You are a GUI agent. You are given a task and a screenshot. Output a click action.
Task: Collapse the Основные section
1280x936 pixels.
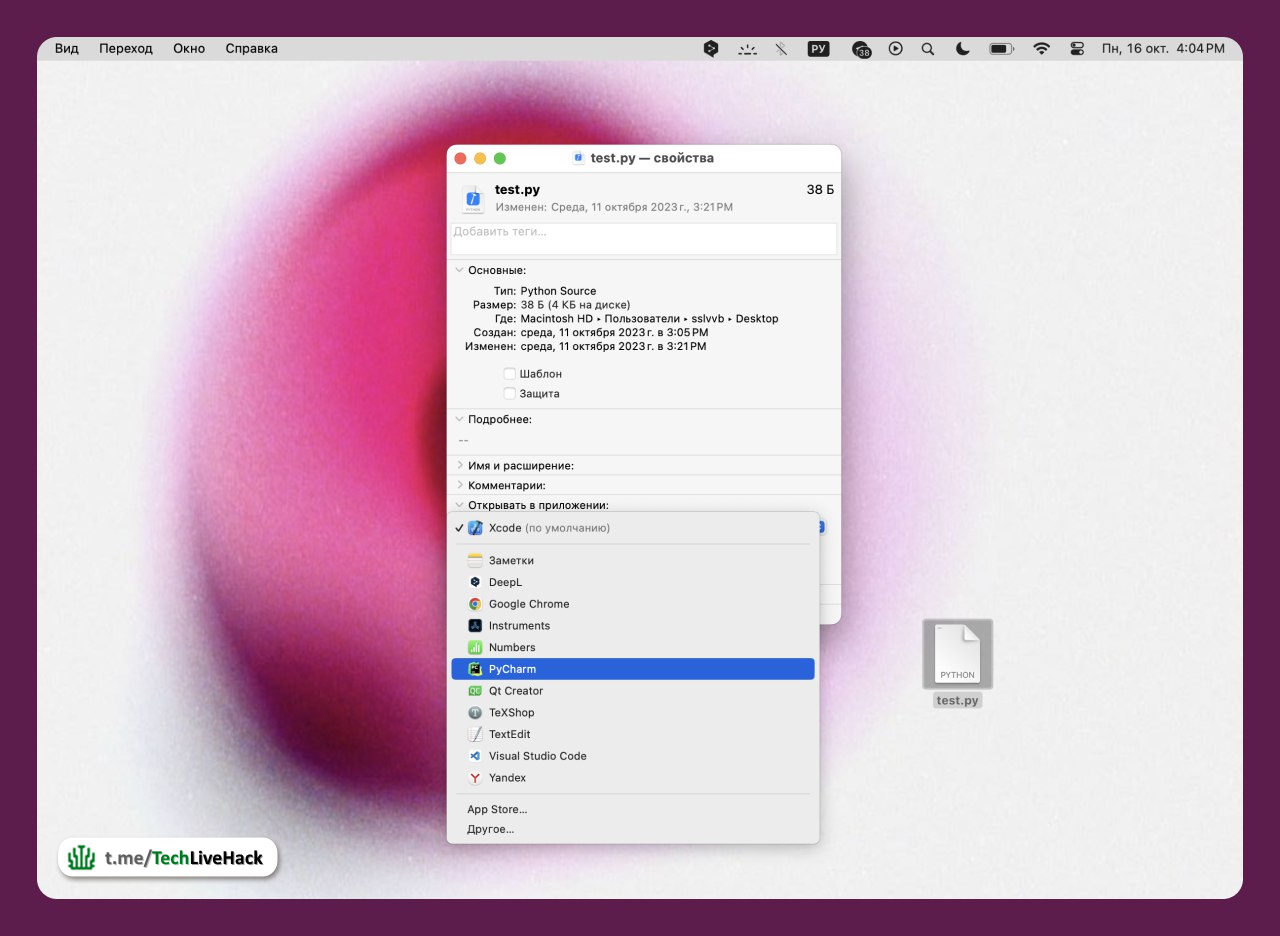[459, 270]
